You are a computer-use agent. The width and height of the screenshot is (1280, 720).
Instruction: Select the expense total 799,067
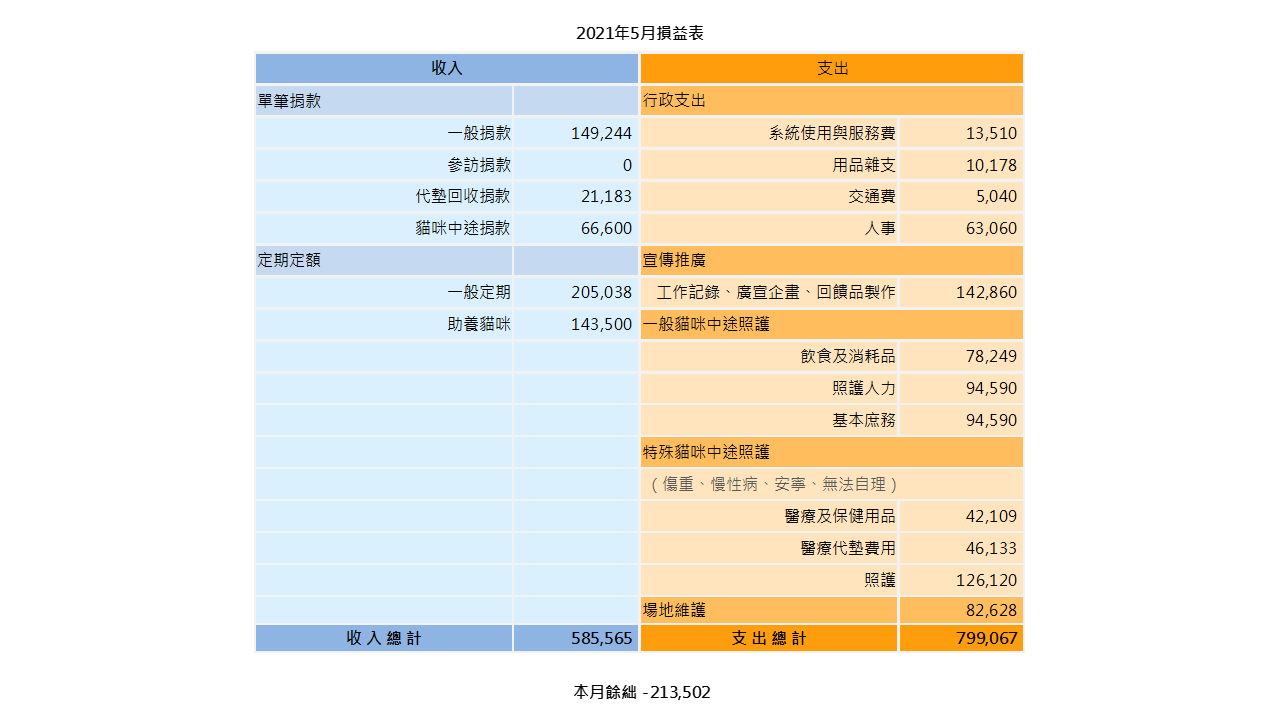click(986, 638)
